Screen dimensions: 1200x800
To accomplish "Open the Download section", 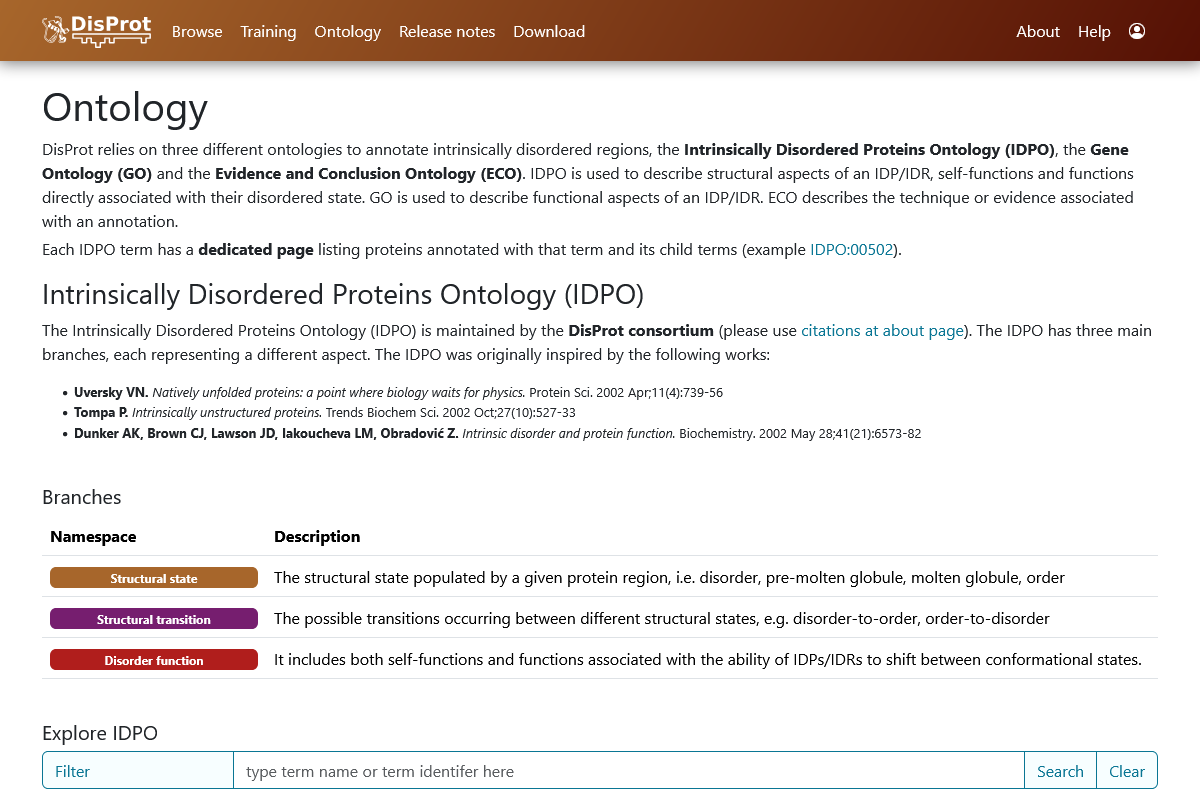I will pos(549,31).
